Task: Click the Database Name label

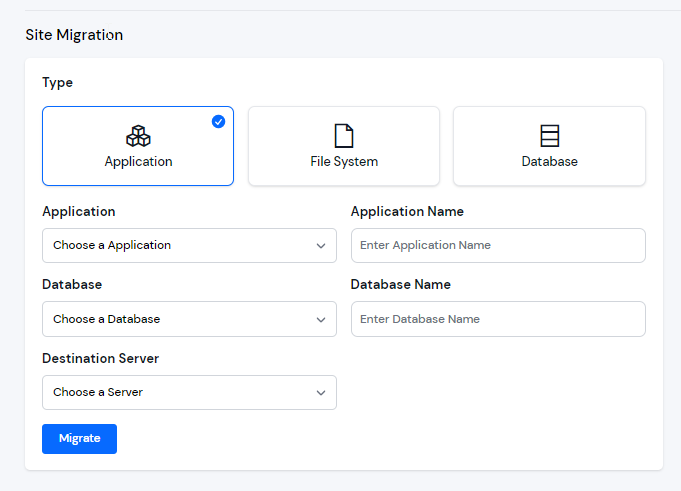Action: click(400, 284)
